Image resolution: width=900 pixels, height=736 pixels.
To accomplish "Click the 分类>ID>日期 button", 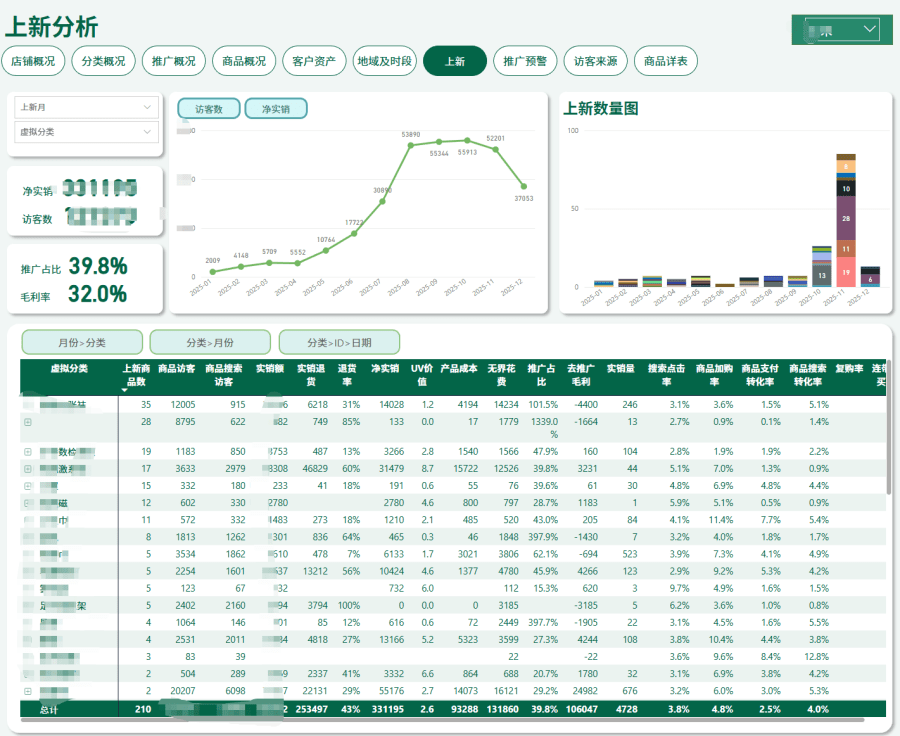I will (339, 342).
